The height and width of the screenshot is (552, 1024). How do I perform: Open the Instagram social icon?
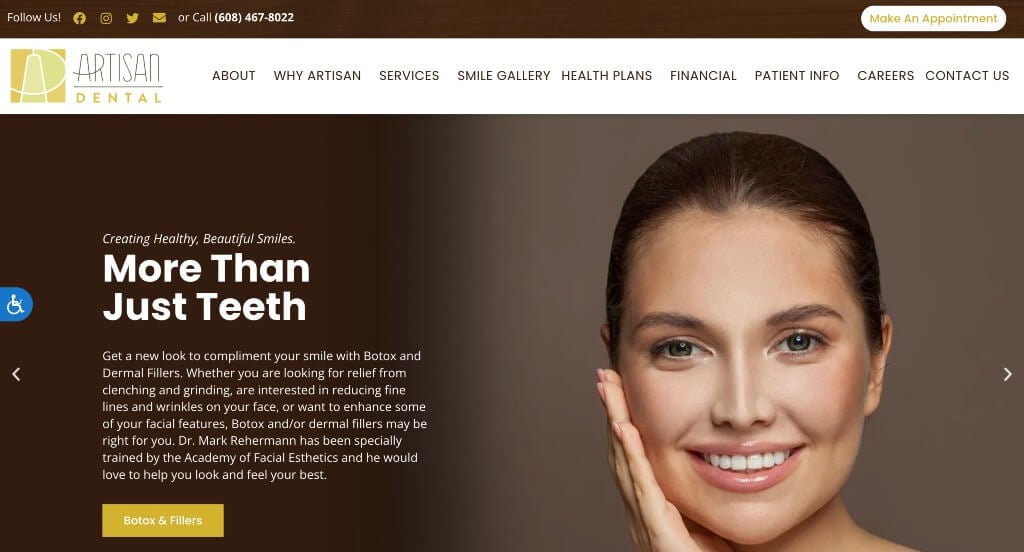106,18
